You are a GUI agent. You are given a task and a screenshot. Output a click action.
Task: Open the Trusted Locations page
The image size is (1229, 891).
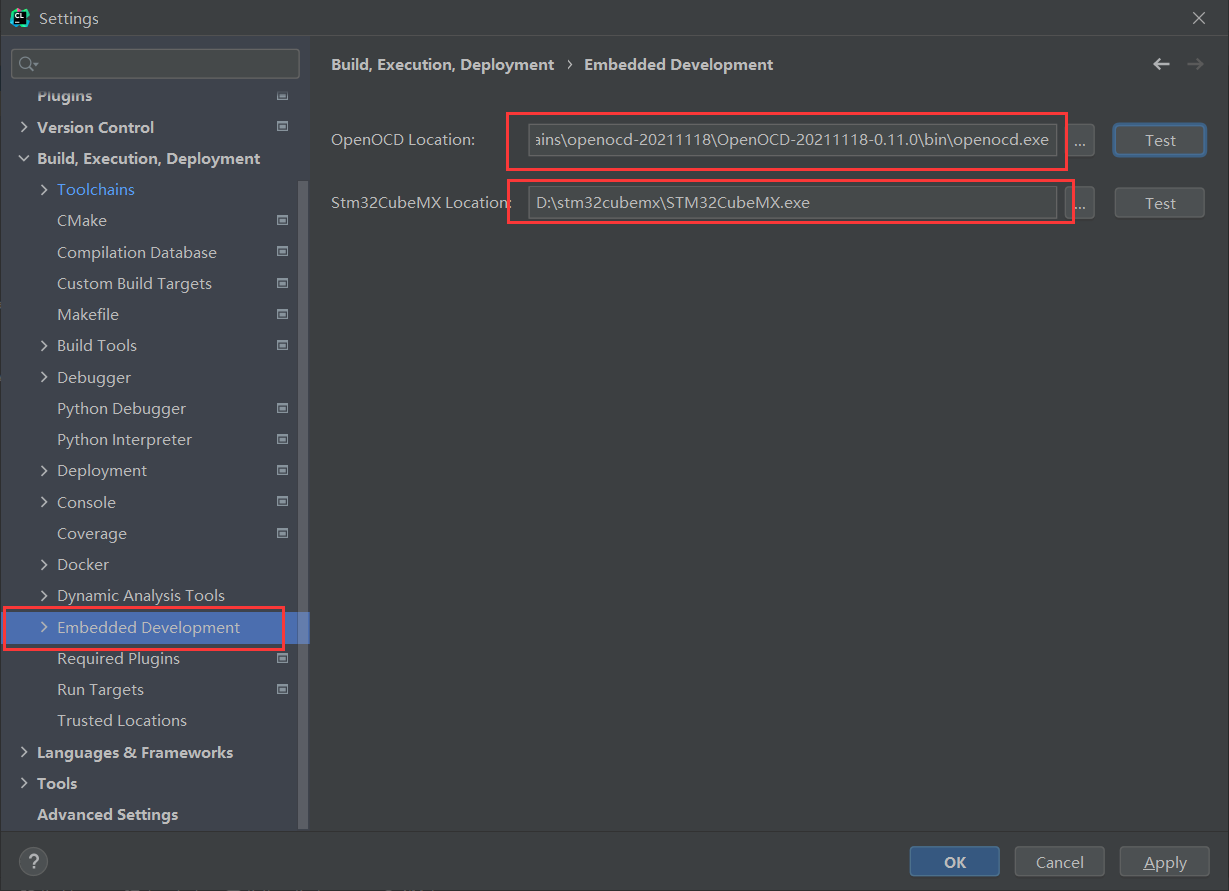(x=122, y=720)
